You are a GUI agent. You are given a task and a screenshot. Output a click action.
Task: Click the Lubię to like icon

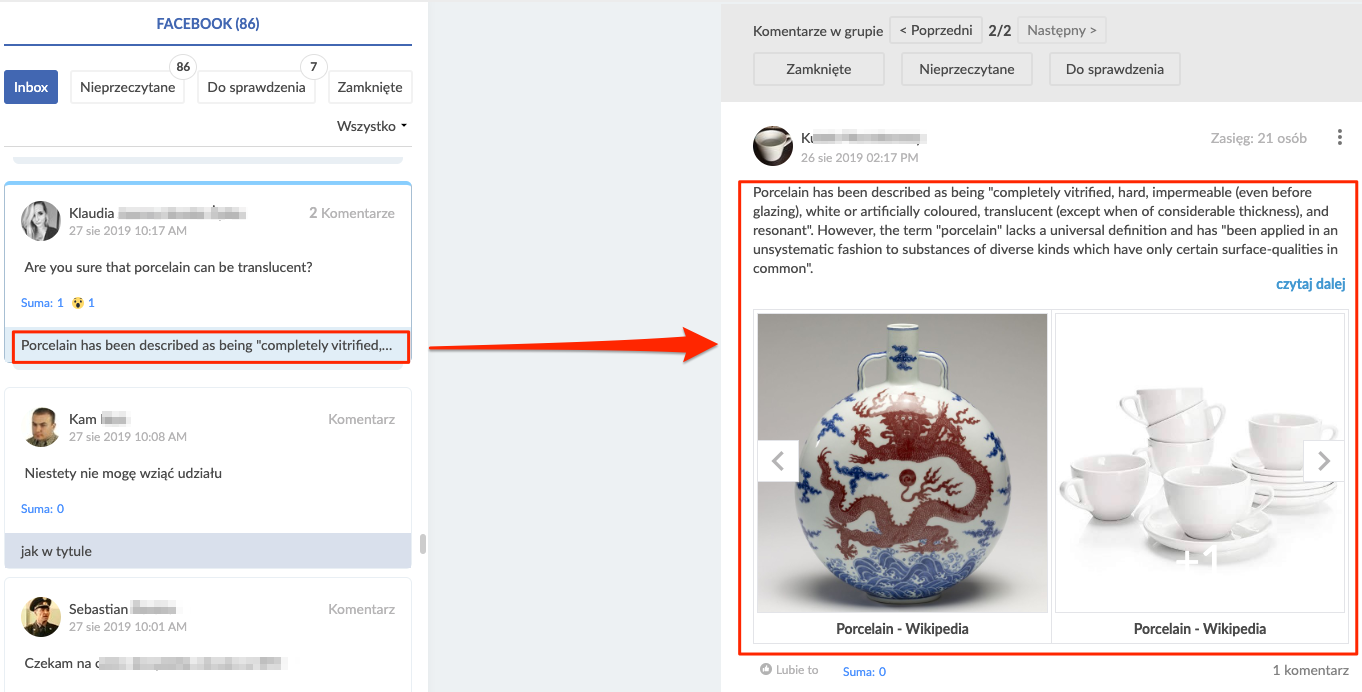point(766,670)
